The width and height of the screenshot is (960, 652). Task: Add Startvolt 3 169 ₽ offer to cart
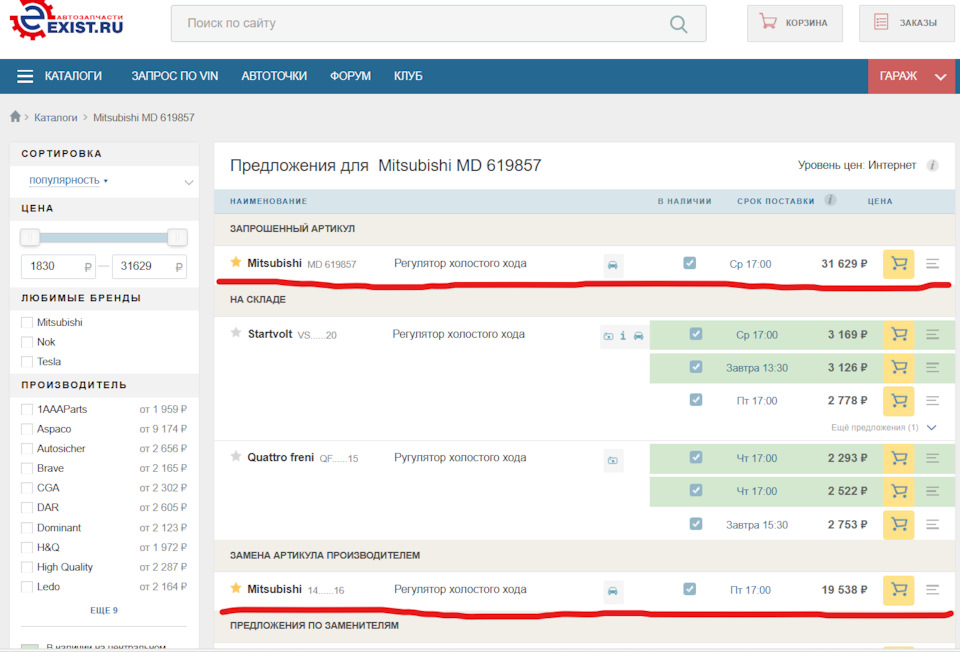(898, 334)
